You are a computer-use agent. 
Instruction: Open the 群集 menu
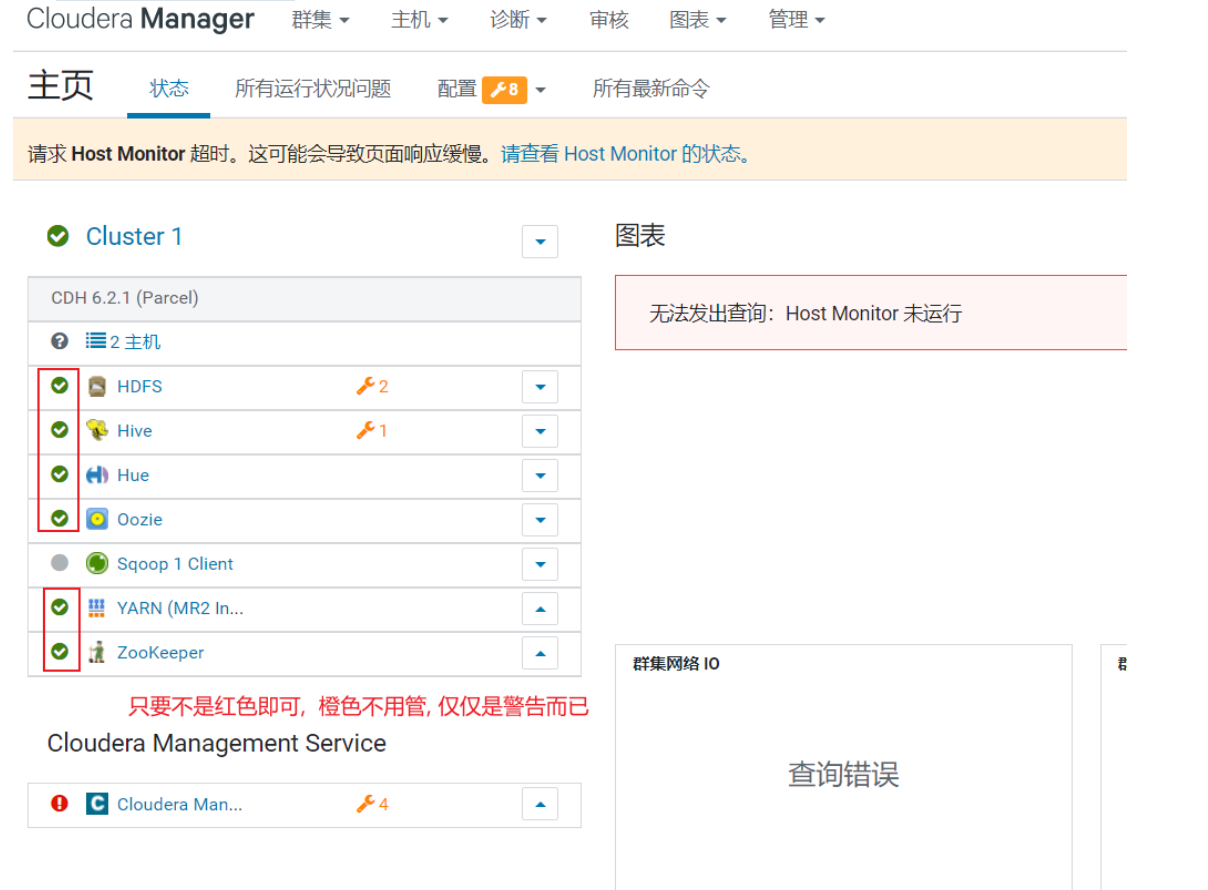pyautogui.click(x=320, y=20)
